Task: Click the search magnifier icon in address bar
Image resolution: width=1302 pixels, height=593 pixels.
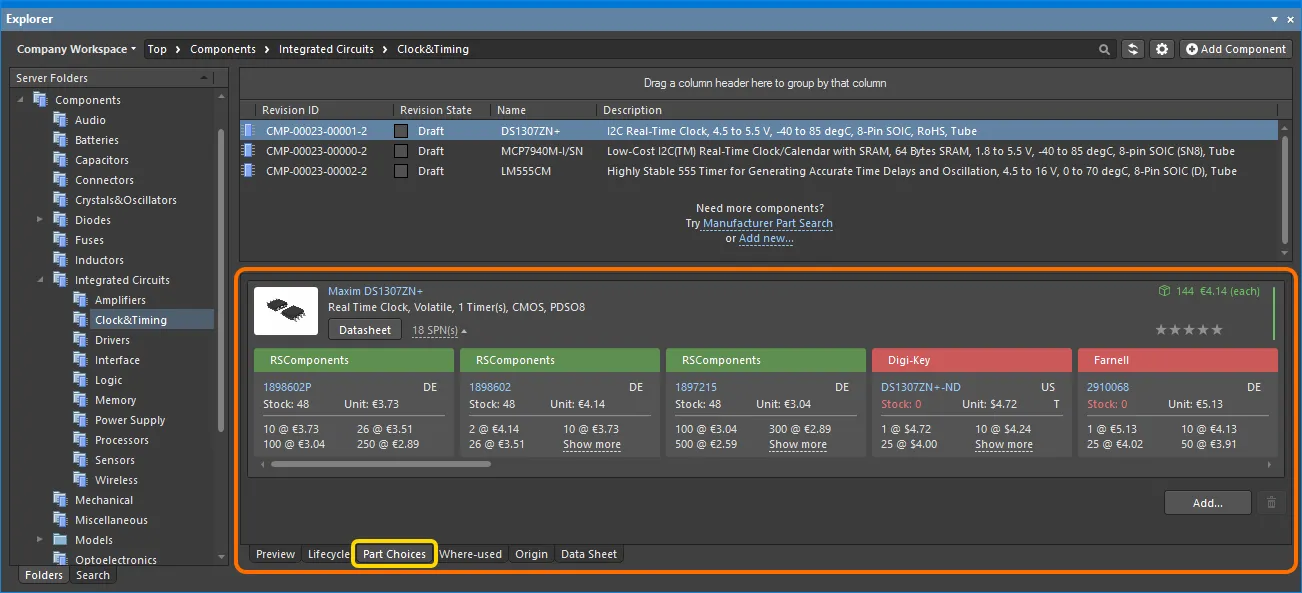Action: (1104, 49)
